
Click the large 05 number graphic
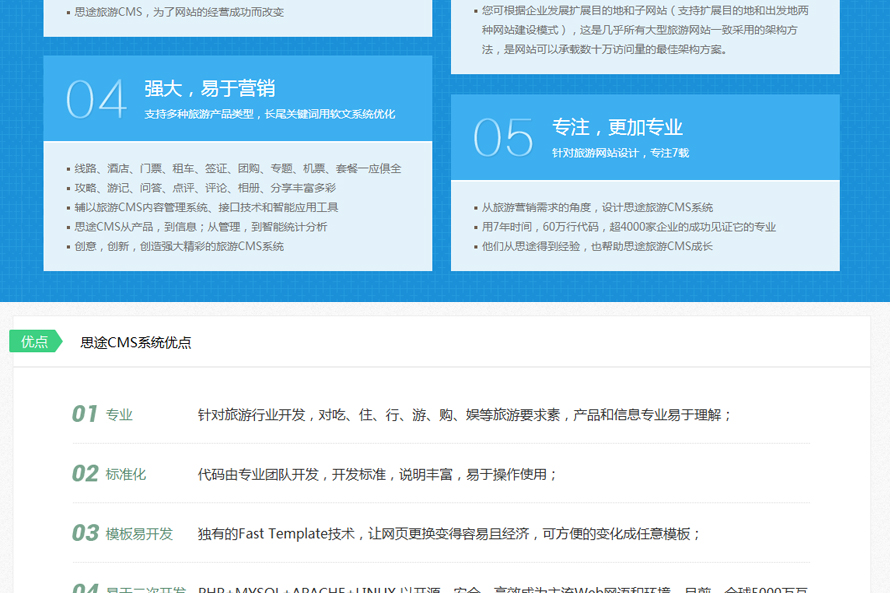(503, 137)
